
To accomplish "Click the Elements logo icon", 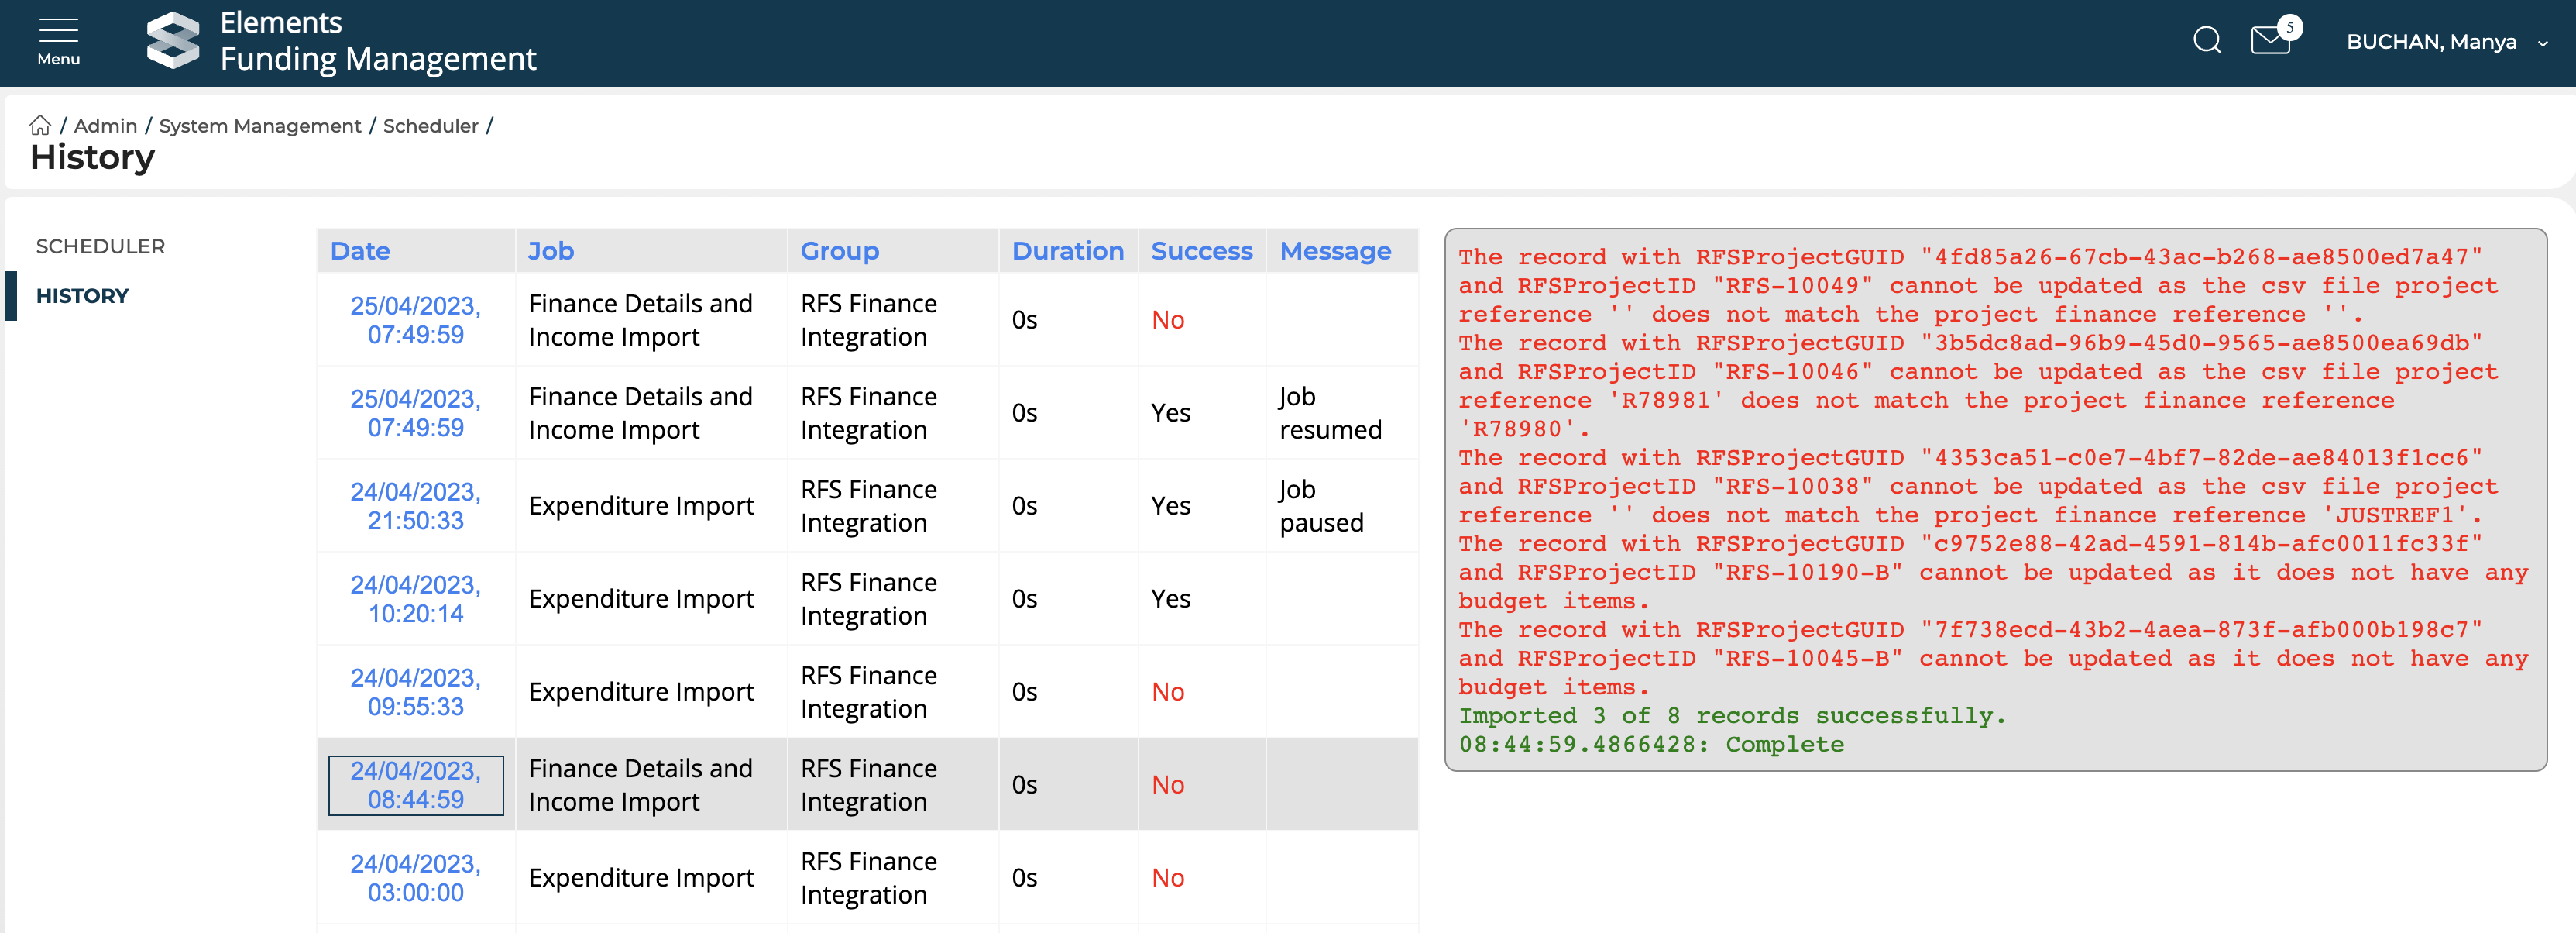I will click(x=173, y=41).
